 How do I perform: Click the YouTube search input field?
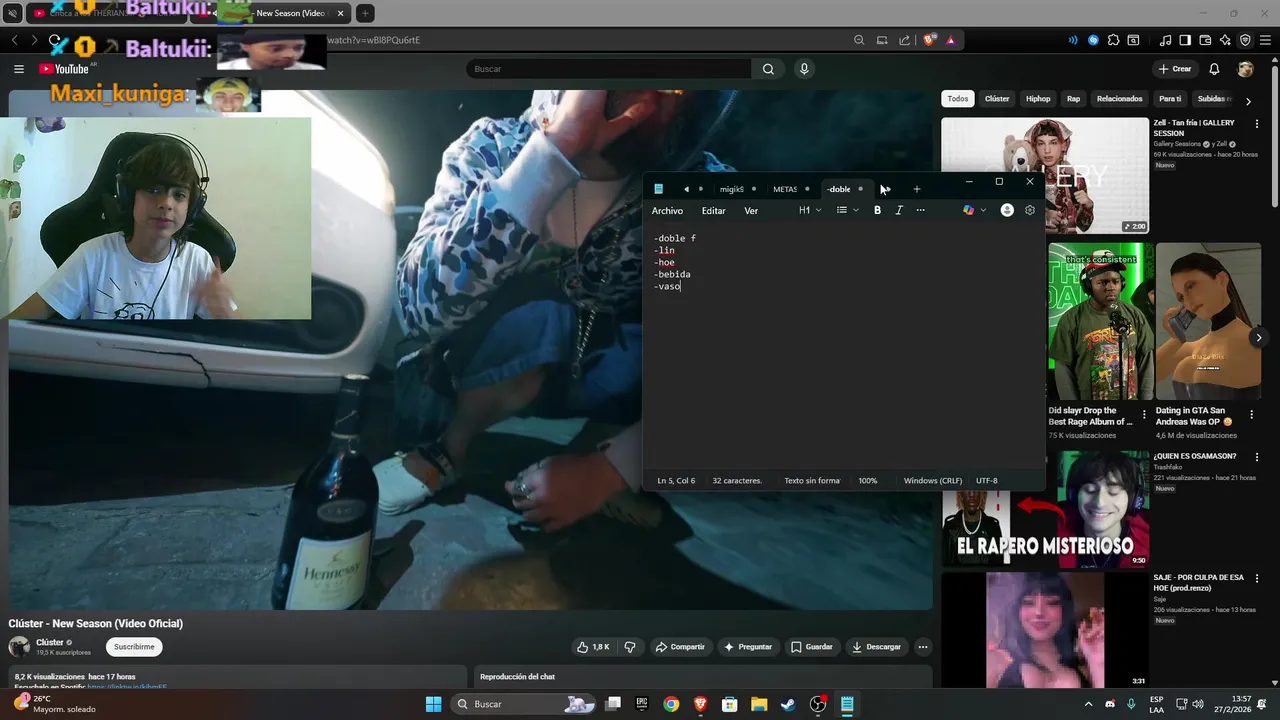click(608, 69)
